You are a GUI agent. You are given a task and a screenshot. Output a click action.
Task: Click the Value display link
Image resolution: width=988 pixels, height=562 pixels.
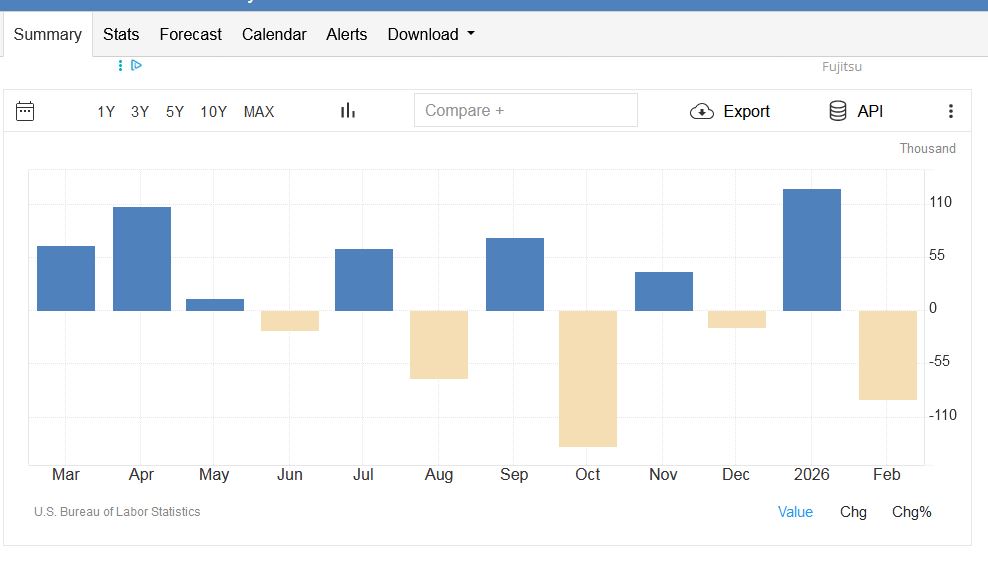pyautogui.click(x=795, y=512)
